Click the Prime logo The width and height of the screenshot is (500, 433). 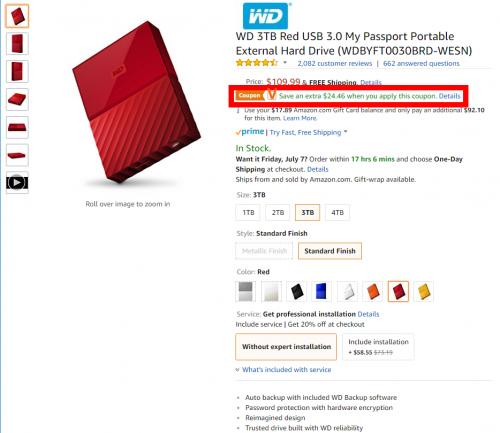[250, 132]
